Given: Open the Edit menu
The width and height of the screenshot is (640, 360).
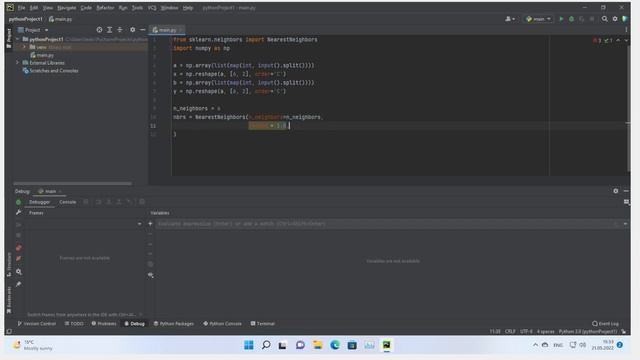Looking at the screenshot, I should (x=34, y=8).
